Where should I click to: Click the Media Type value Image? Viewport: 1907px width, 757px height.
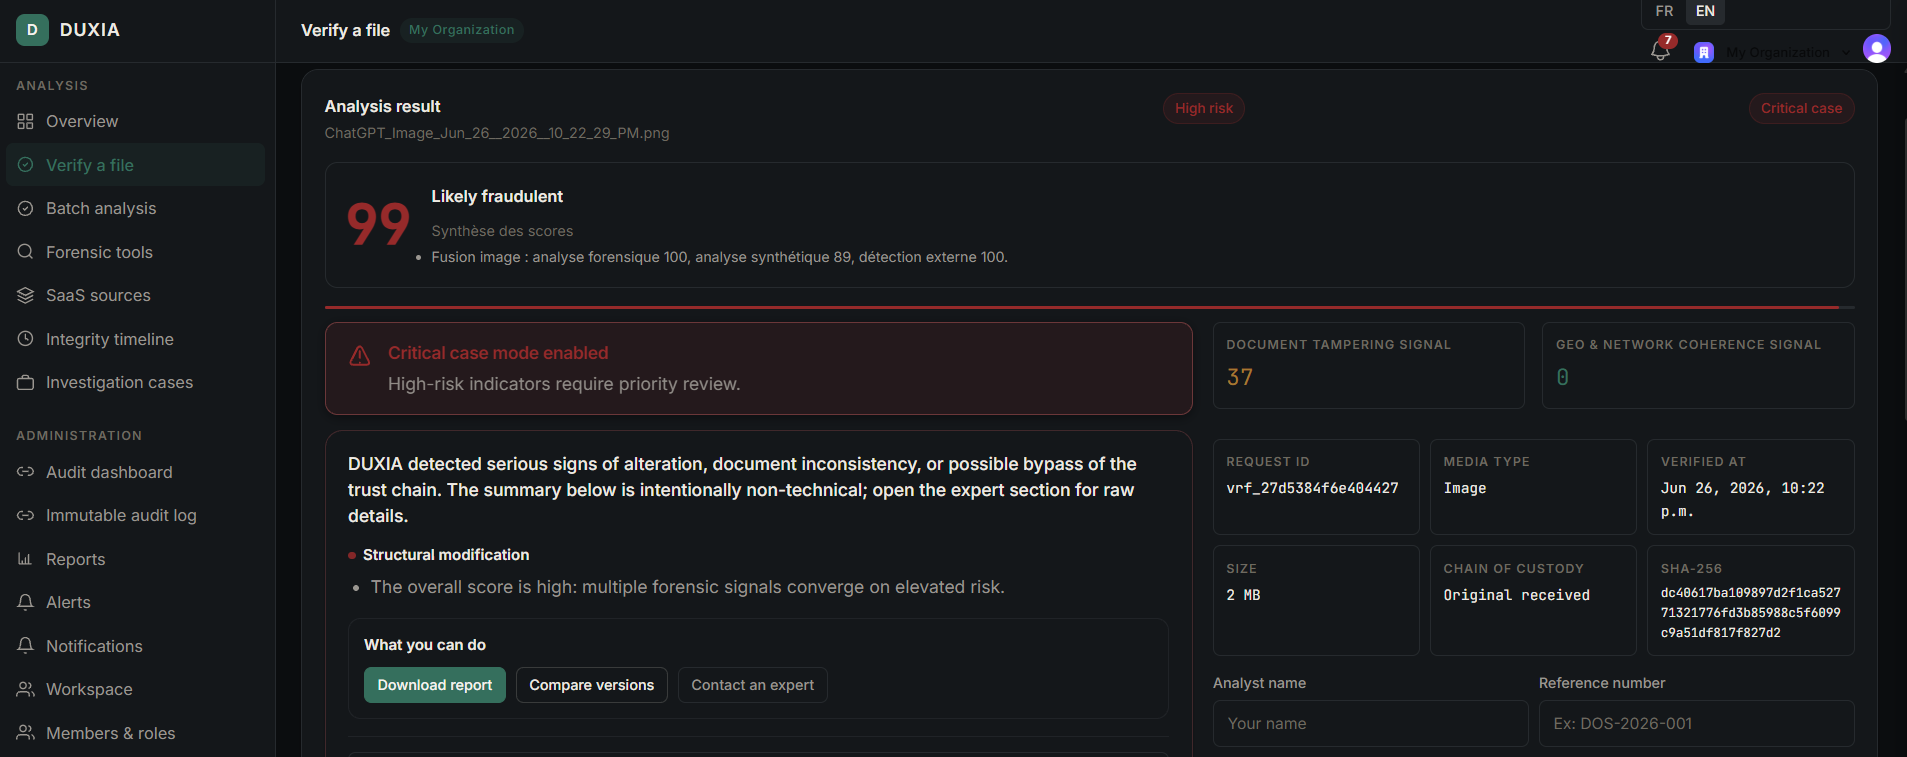tap(1465, 488)
